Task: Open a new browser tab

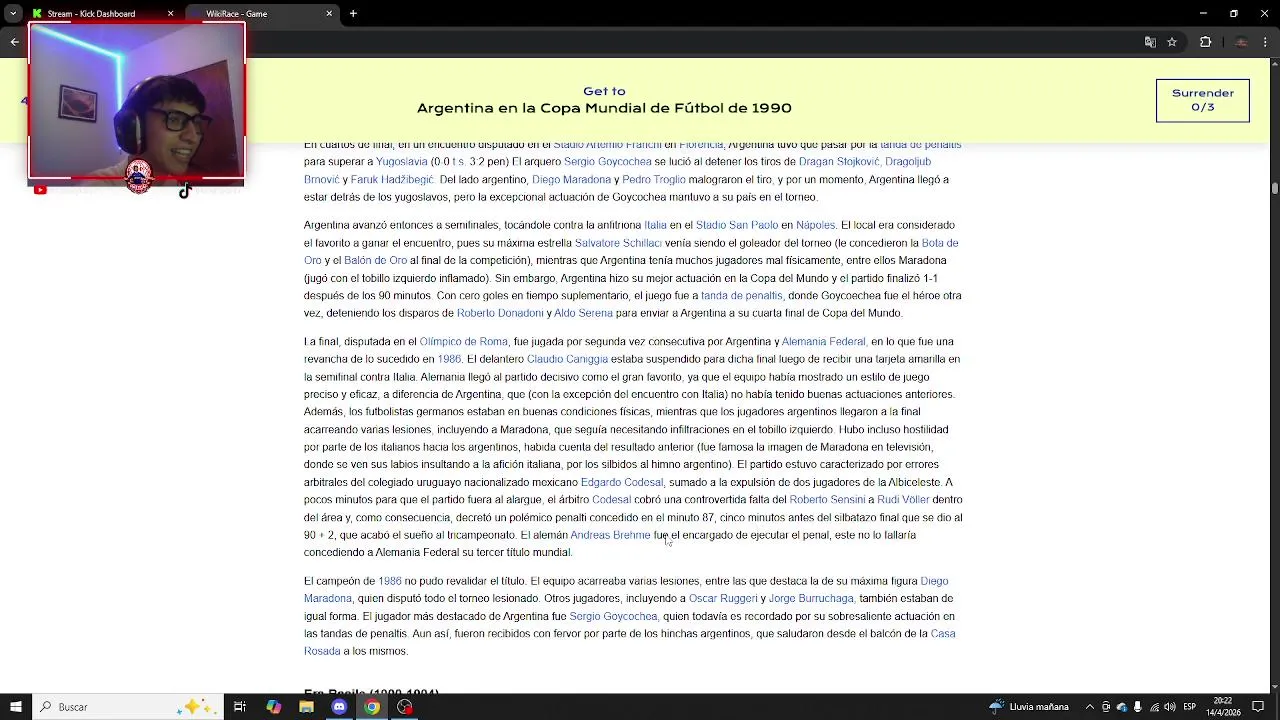Action: click(x=353, y=14)
